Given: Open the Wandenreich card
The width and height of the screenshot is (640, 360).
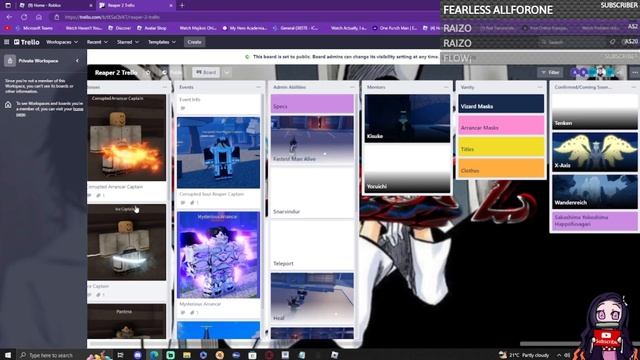Looking at the screenshot, I should (x=595, y=191).
